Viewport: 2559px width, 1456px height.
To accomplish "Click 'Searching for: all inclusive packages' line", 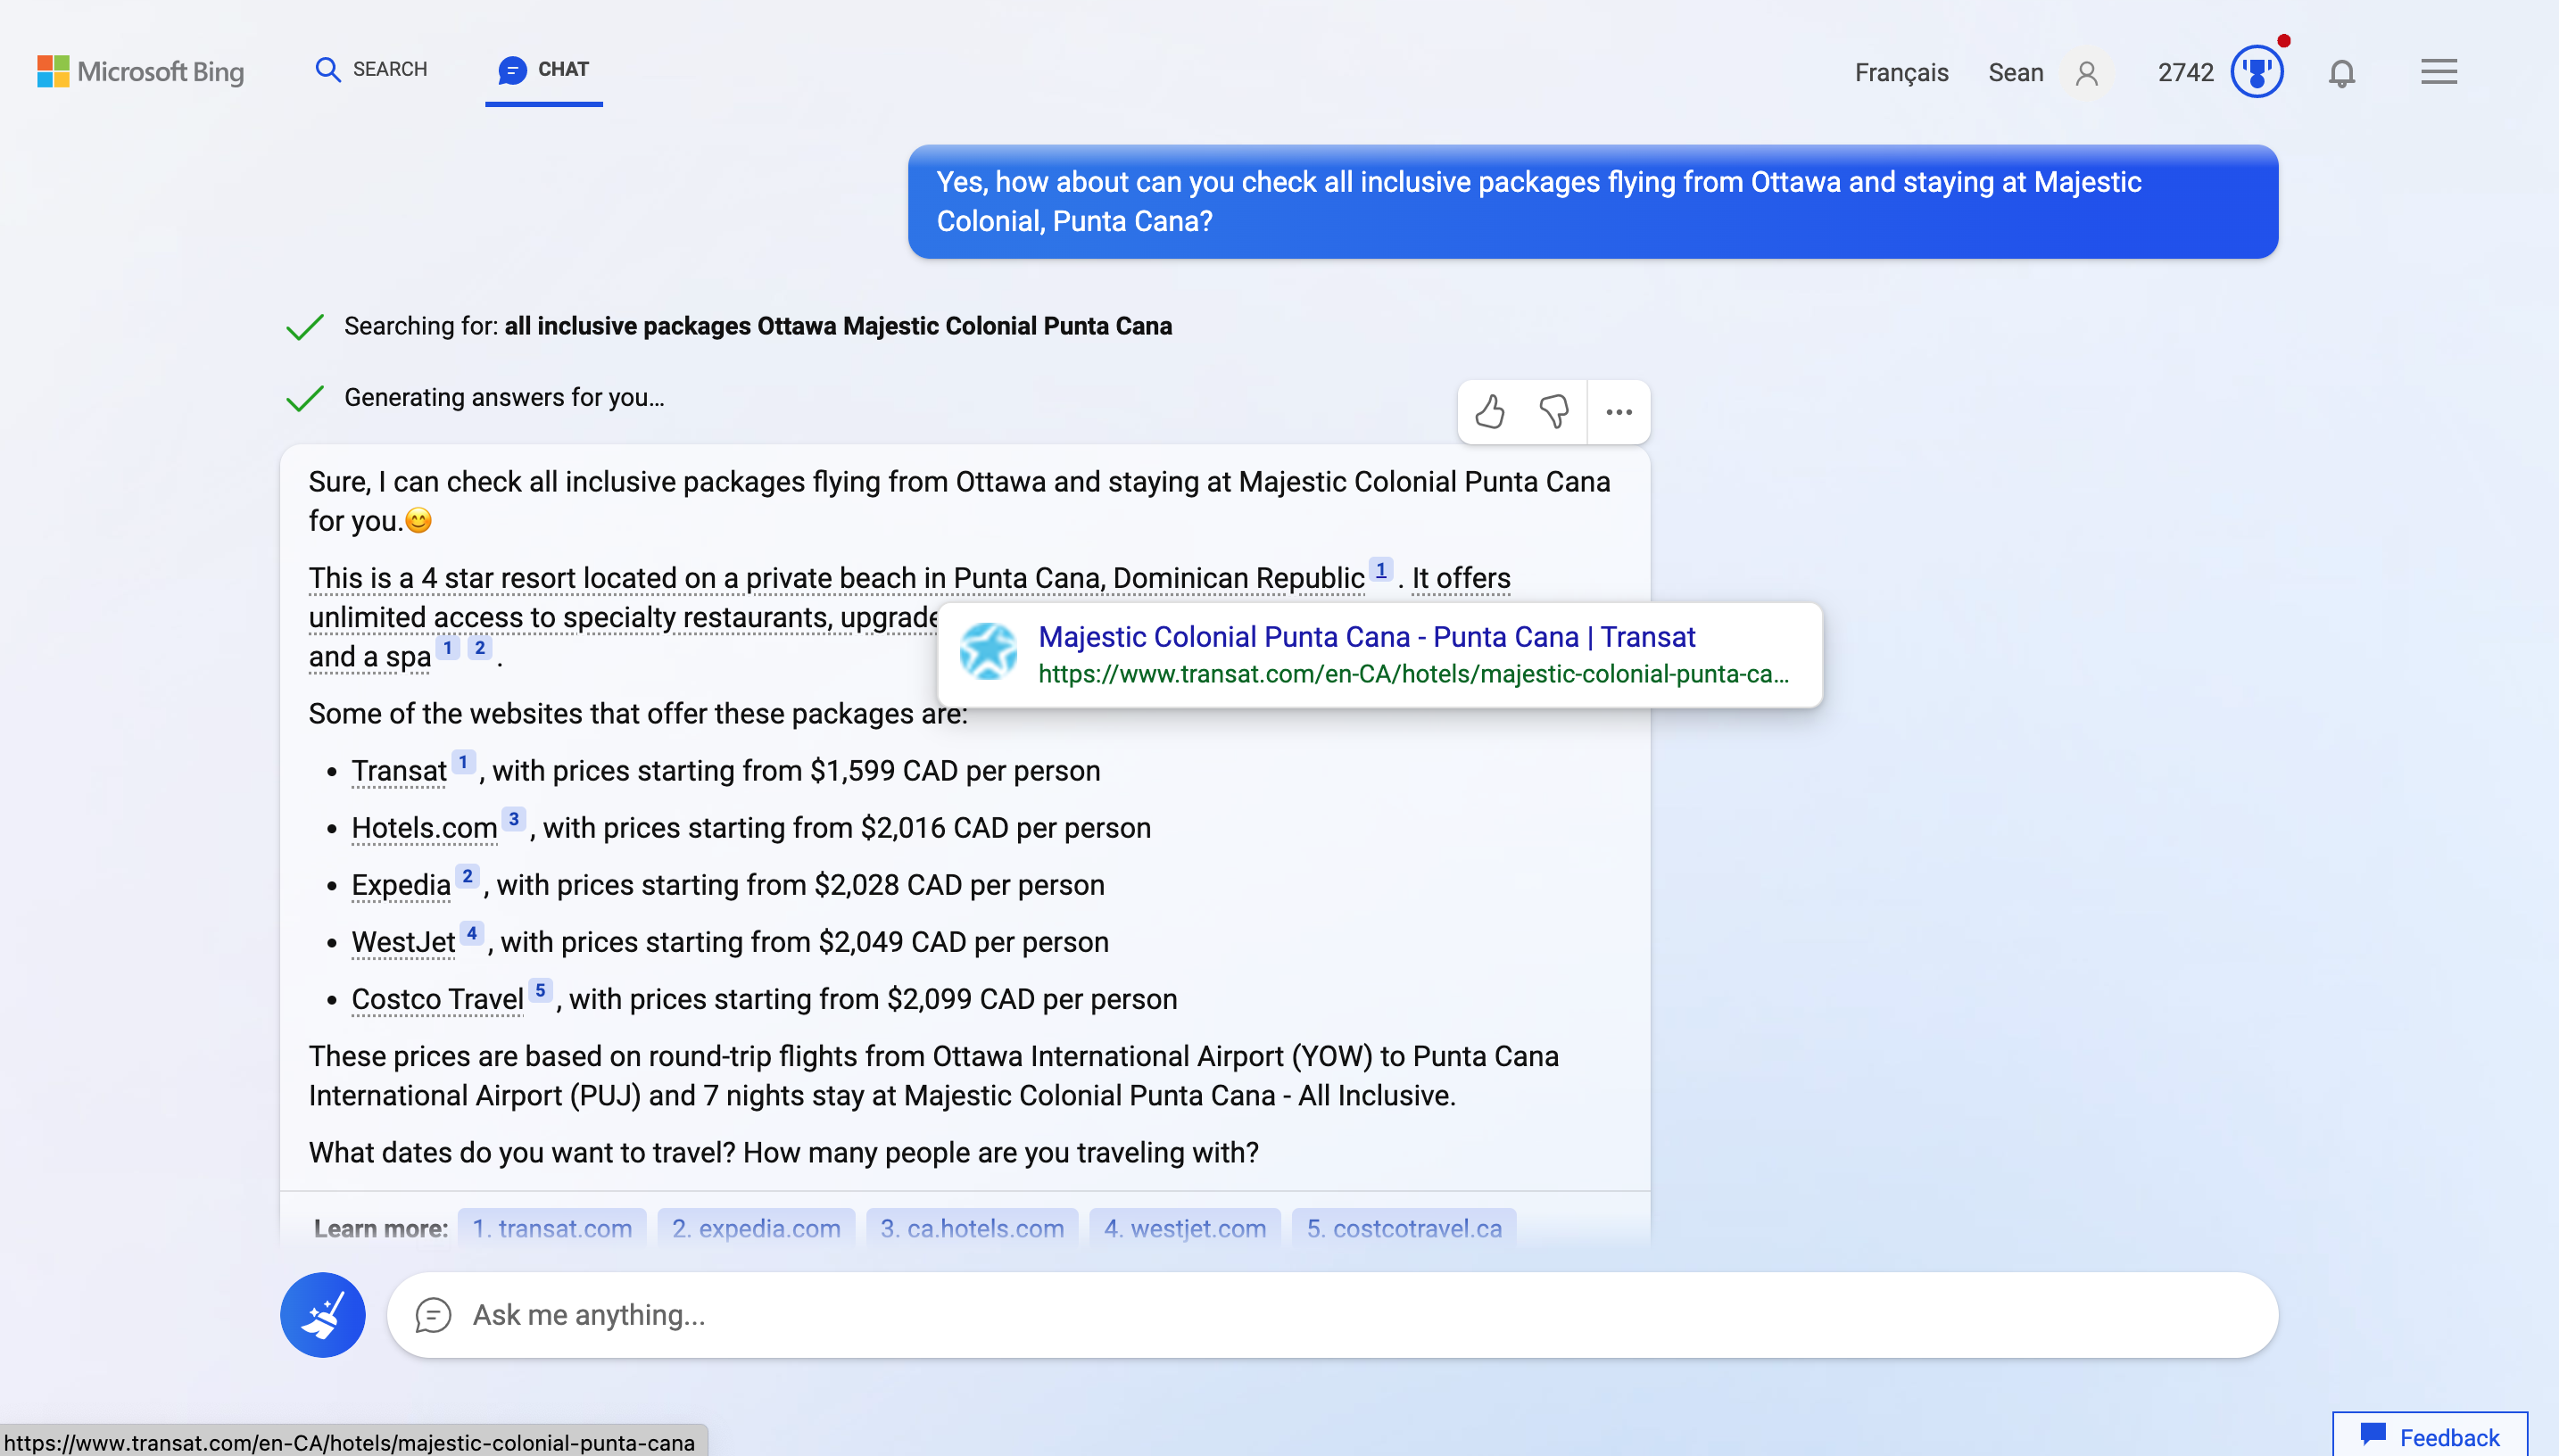I will [757, 326].
